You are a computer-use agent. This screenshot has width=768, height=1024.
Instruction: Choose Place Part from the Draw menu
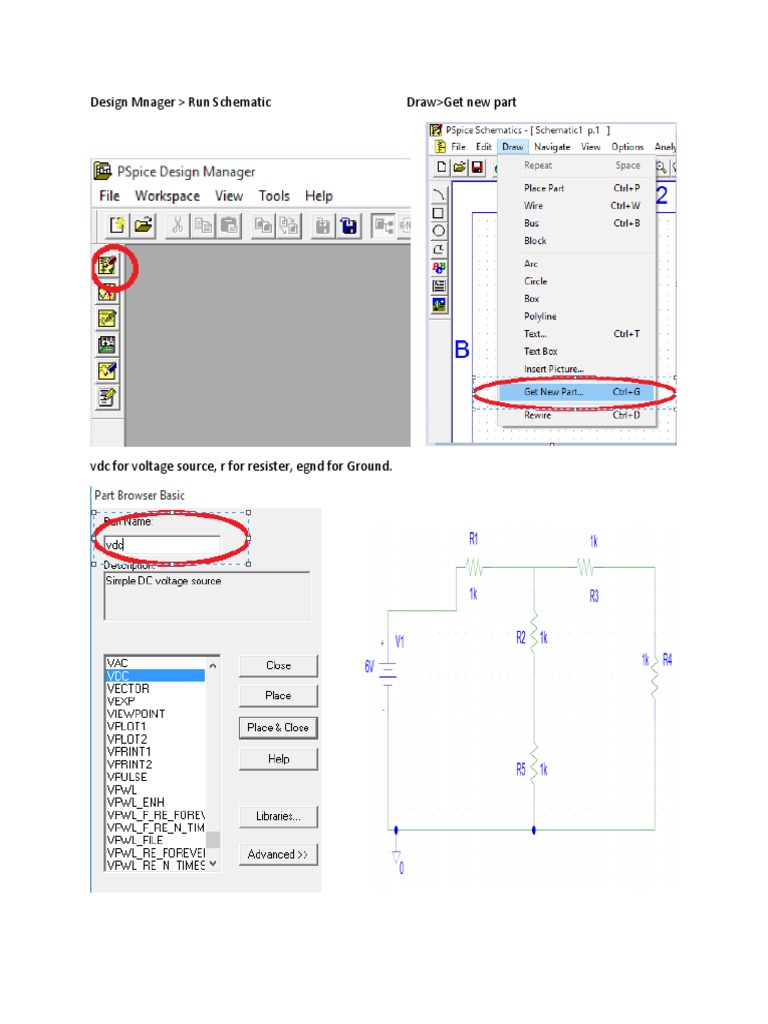pyautogui.click(x=577, y=188)
